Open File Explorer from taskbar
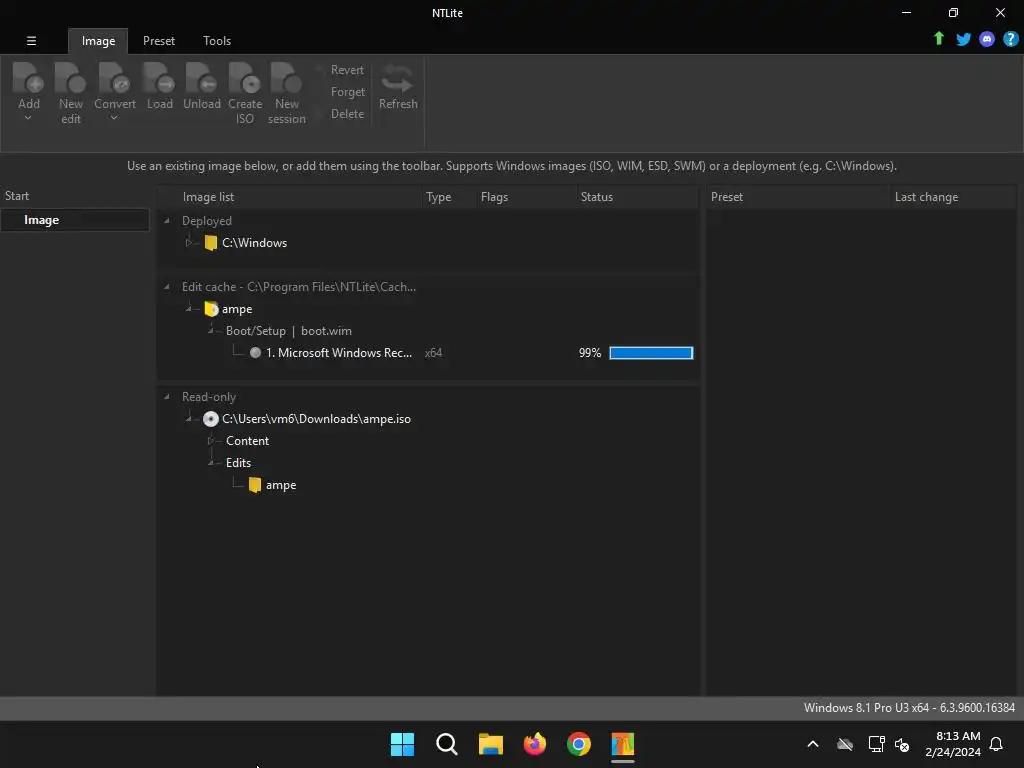The width and height of the screenshot is (1024, 768). [490, 744]
